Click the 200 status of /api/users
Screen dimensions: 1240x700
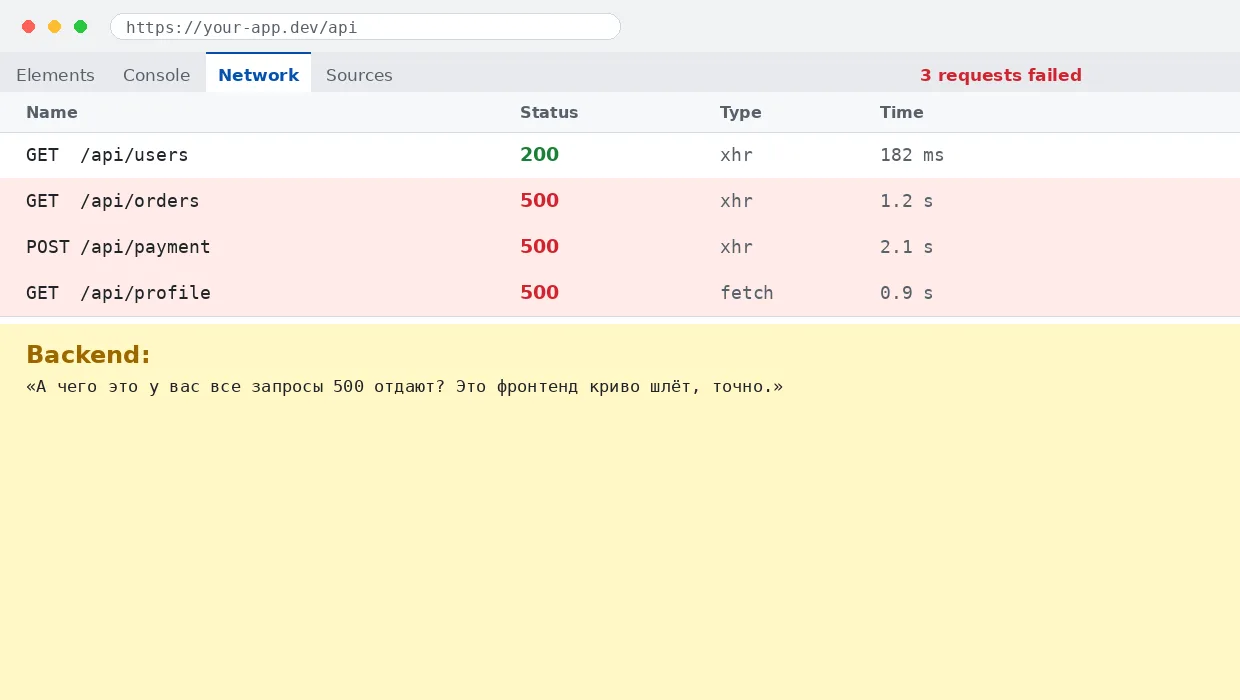point(539,155)
